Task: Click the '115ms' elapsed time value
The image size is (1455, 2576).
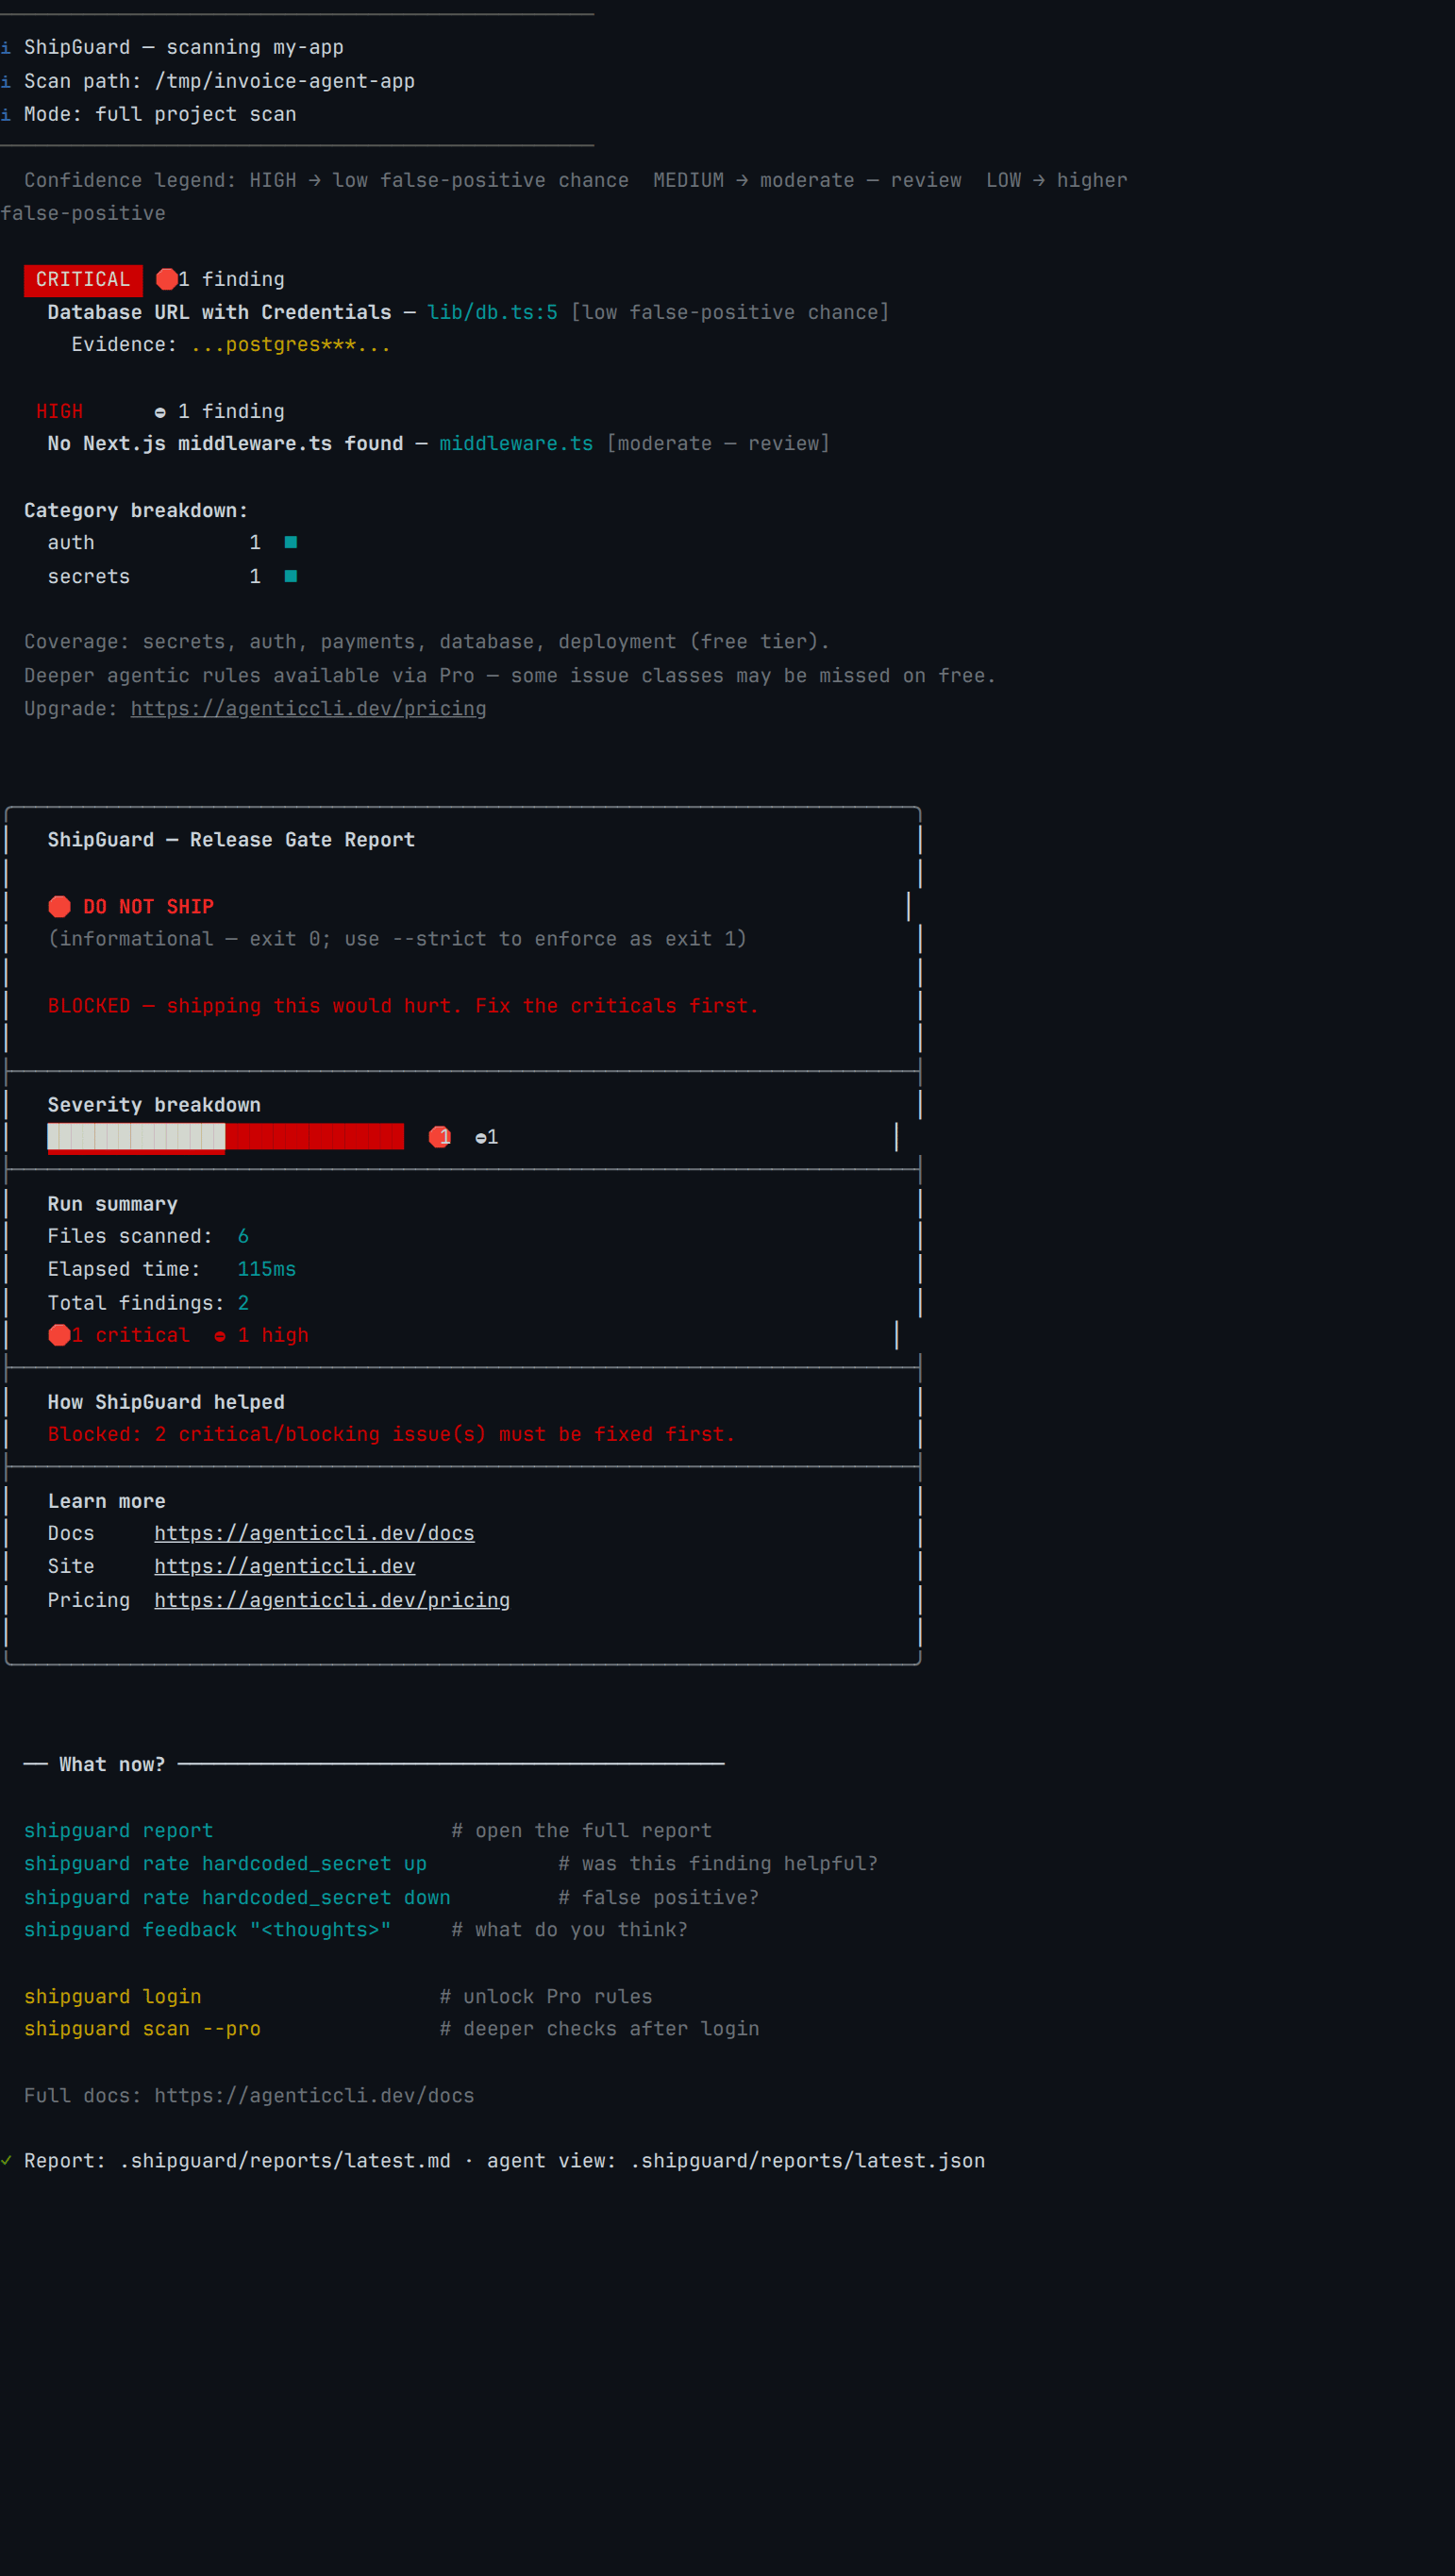Action: [x=266, y=1269]
